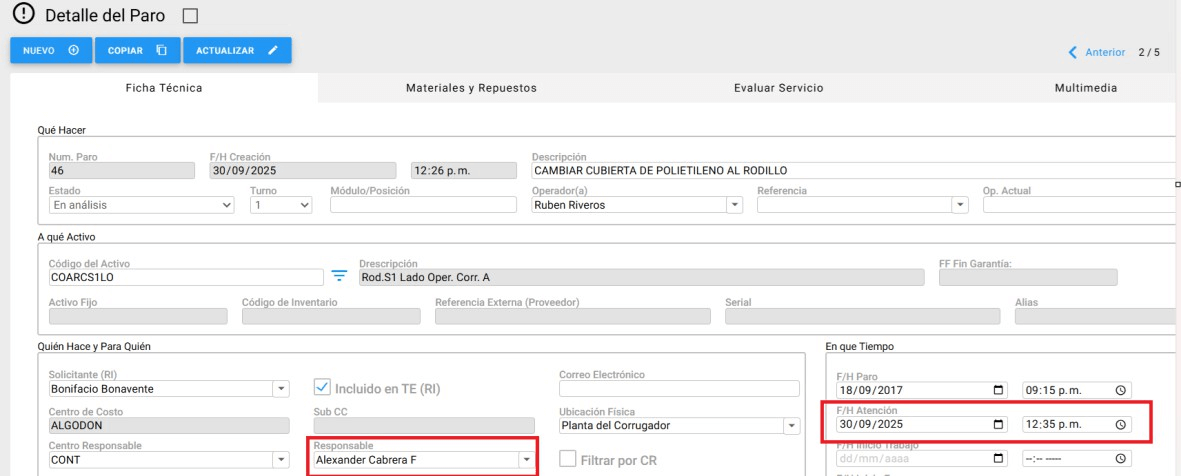Click the filter icon beside Código del Activo

[339, 277]
